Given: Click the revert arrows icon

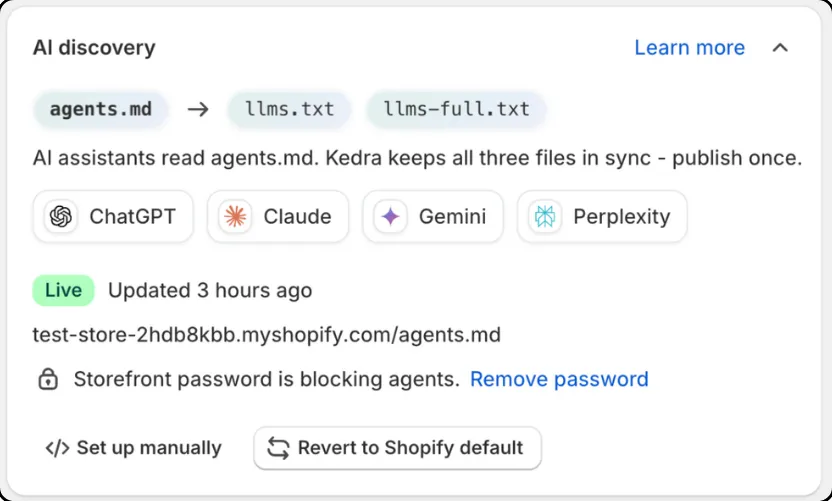Looking at the screenshot, I should (278, 448).
